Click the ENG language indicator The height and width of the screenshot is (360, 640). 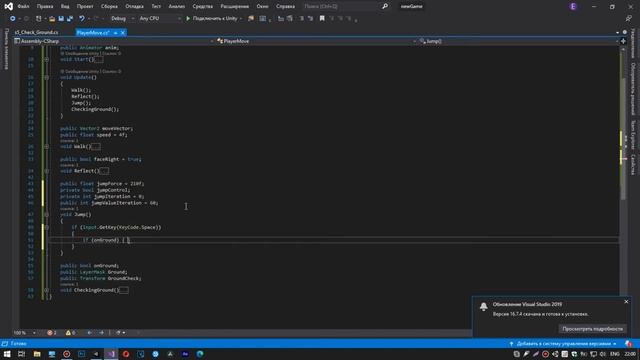pos(615,354)
